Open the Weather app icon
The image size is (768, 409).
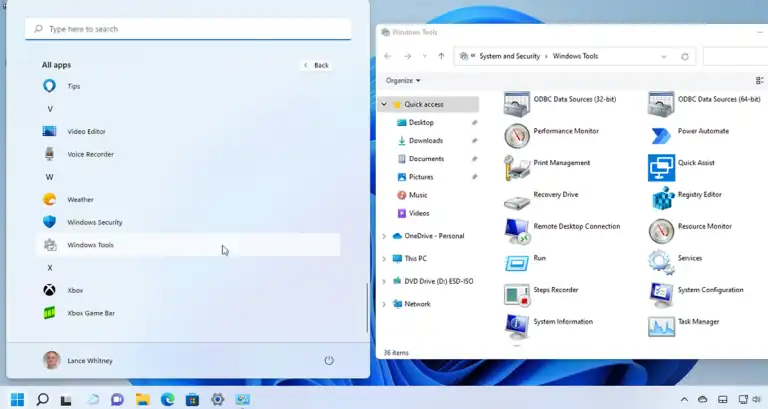pyautogui.click(x=49, y=199)
